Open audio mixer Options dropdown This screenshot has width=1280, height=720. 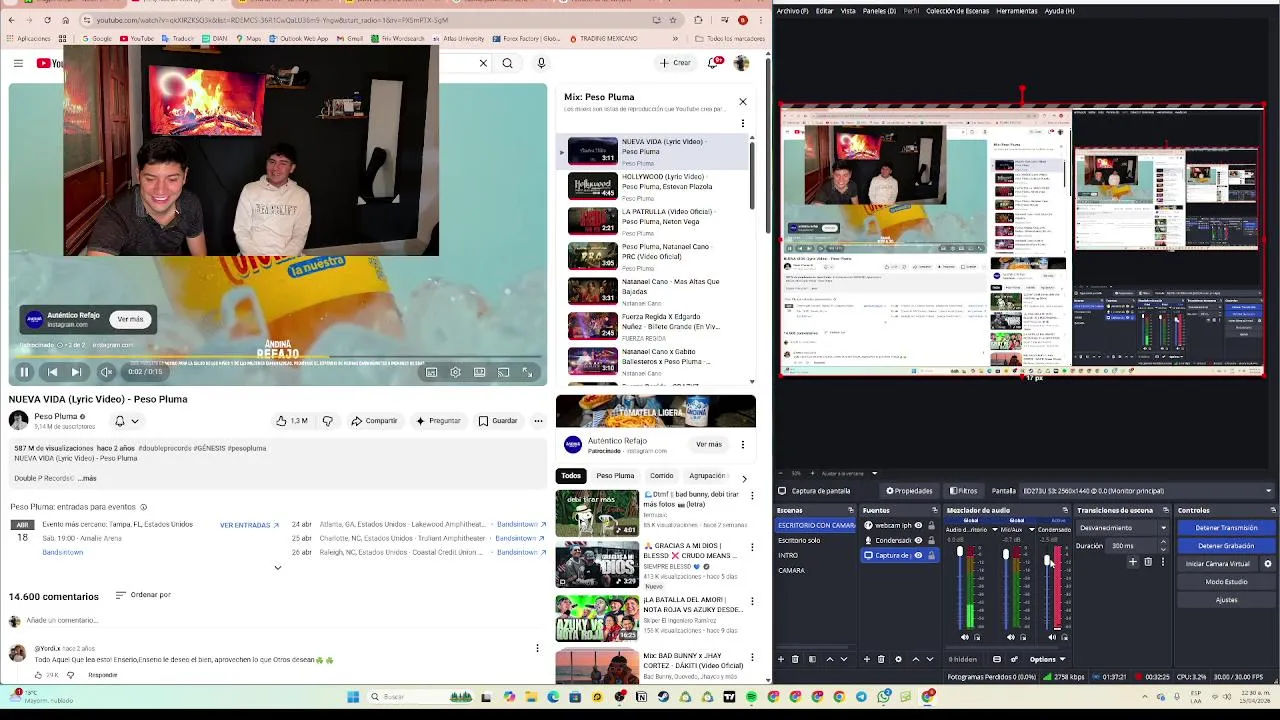click(1048, 659)
